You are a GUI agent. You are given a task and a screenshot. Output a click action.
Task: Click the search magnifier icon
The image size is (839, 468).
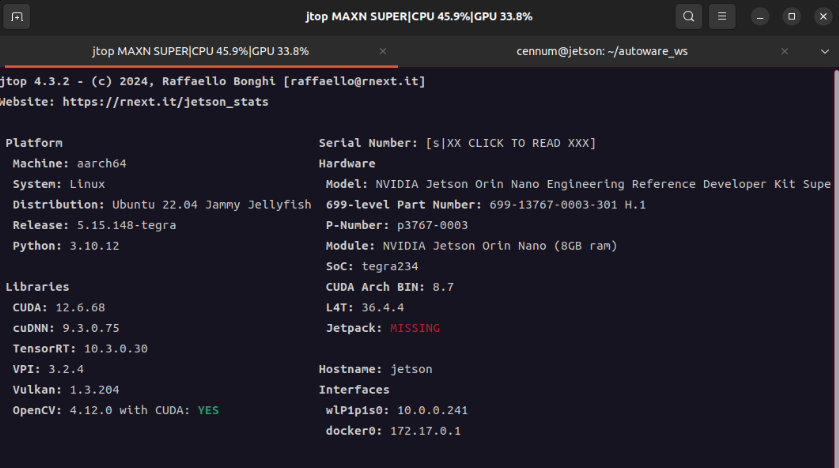coord(688,16)
